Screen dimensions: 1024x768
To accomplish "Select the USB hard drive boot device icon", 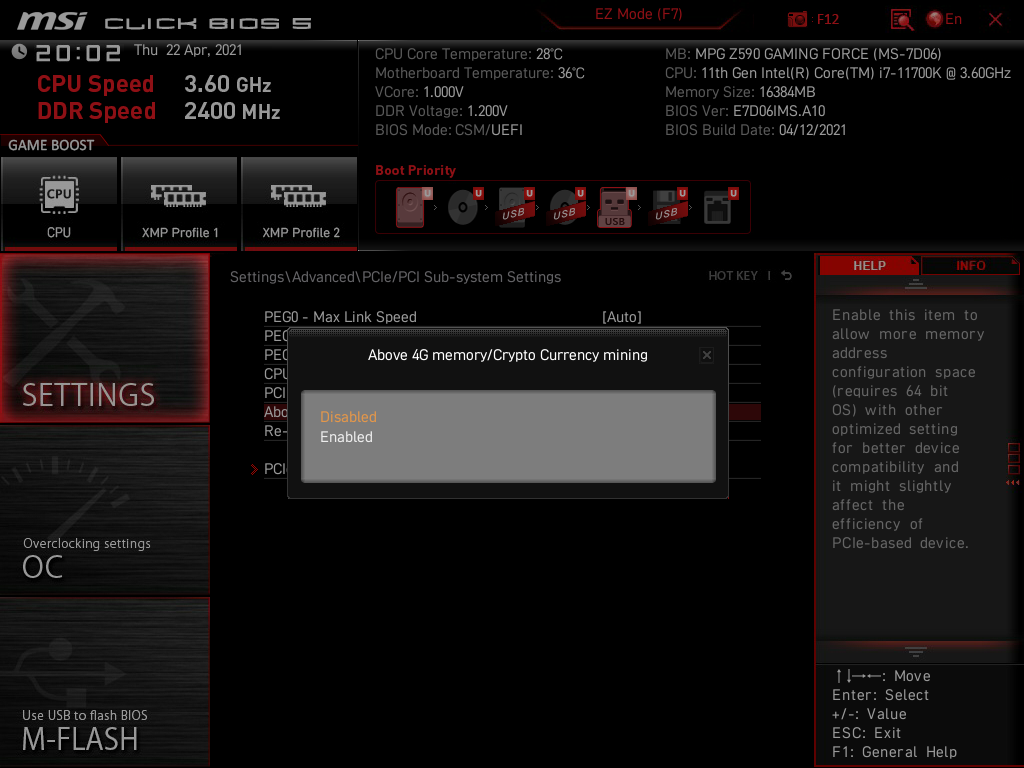I will (x=515, y=207).
